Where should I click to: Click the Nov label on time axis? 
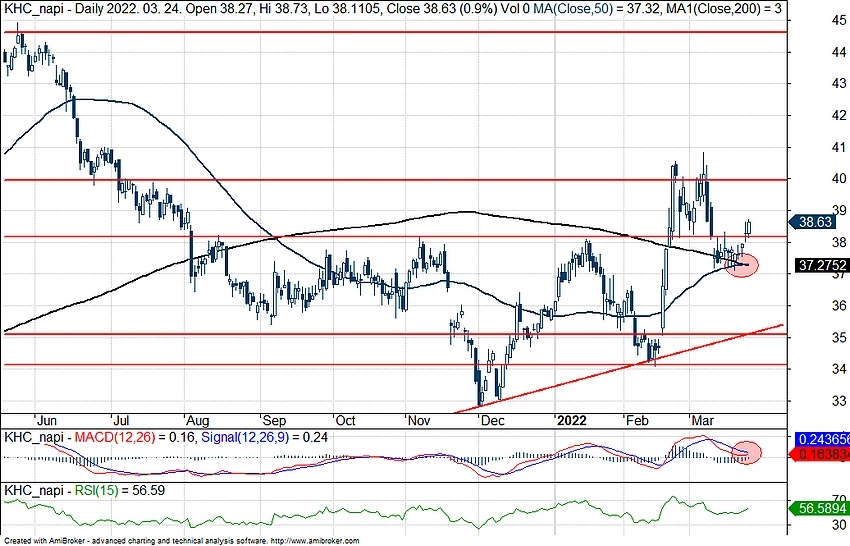click(418, 421)
